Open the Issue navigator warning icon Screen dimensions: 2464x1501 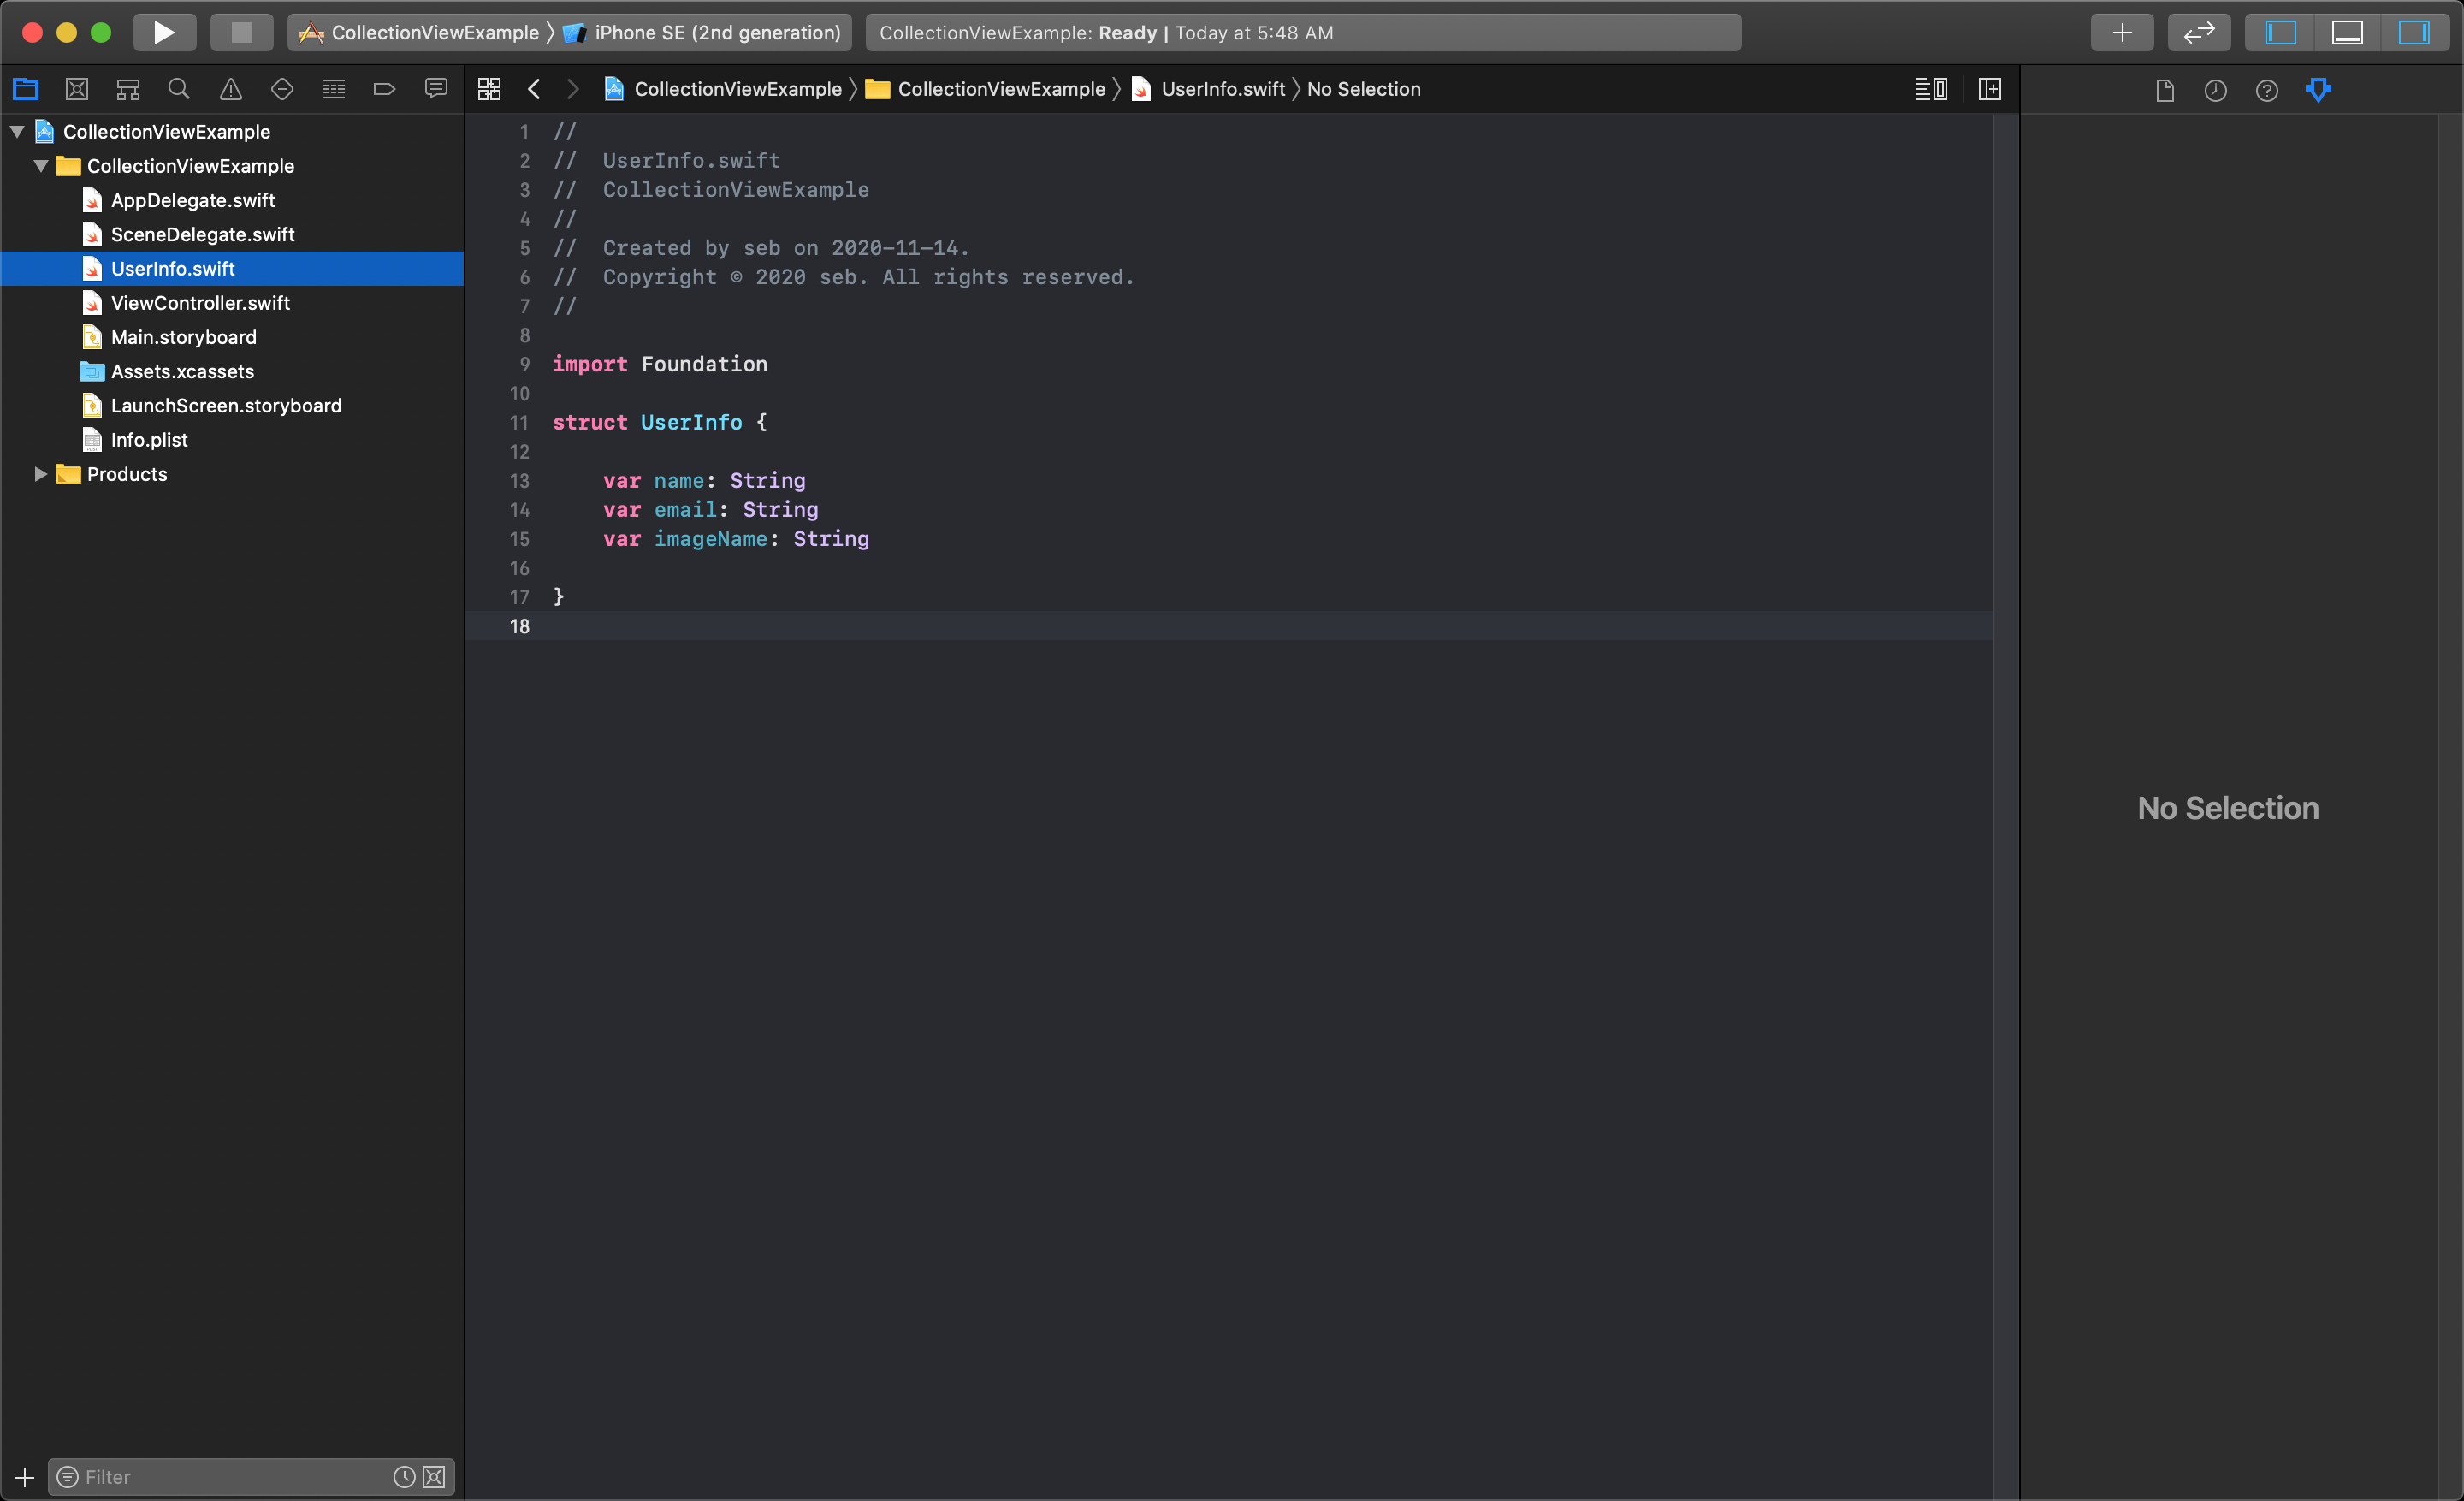[231, 89]
